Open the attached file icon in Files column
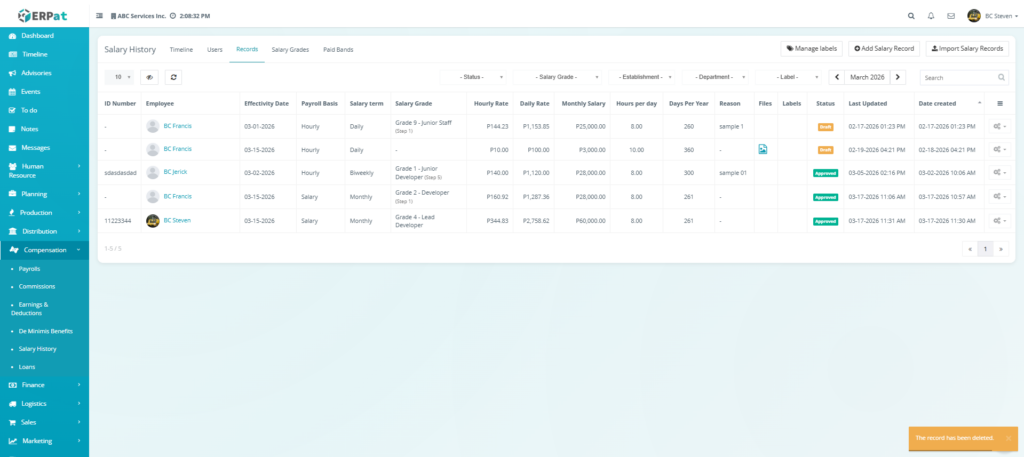Image resolution: width=1024 pixels, height=457 pixels. (x=763, y=149)
